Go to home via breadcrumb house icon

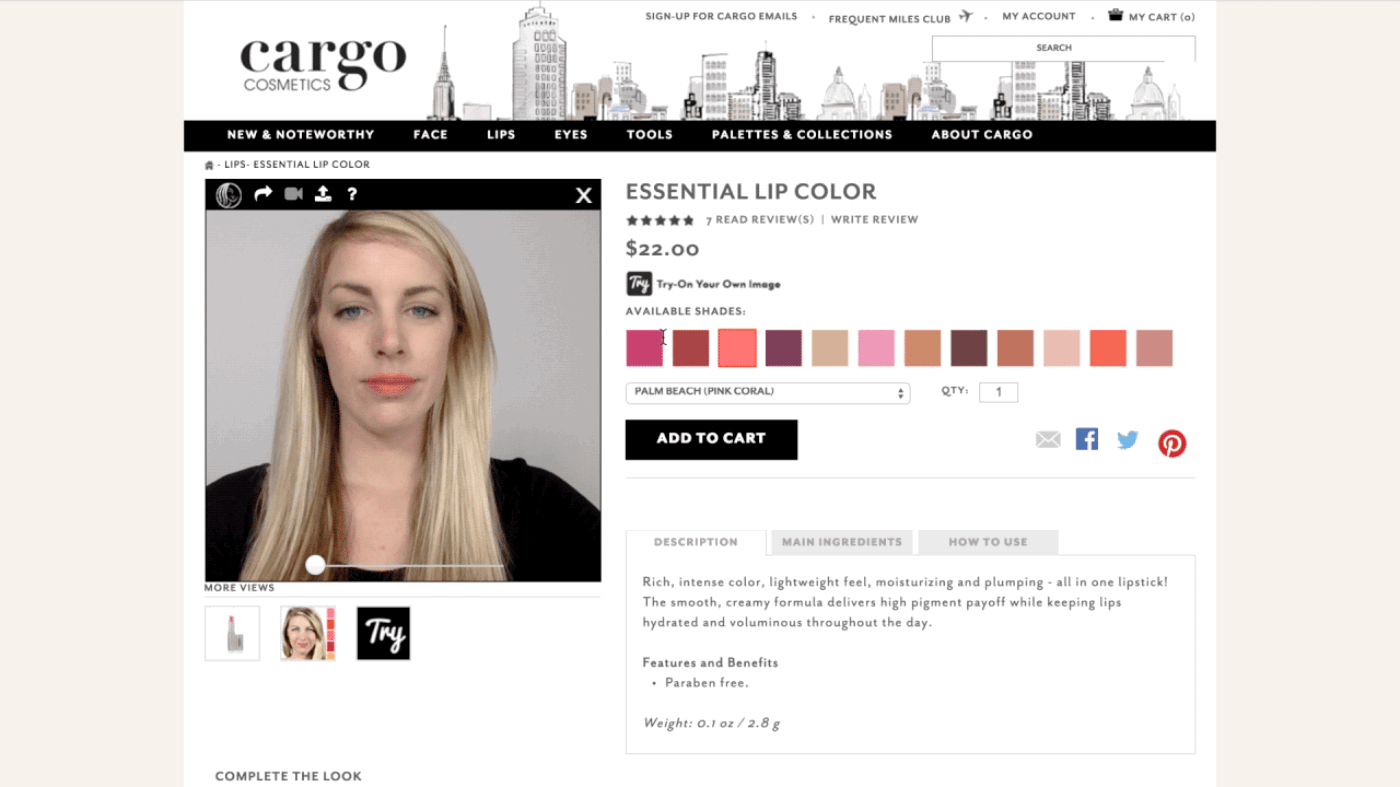click(x=209, y=165)
